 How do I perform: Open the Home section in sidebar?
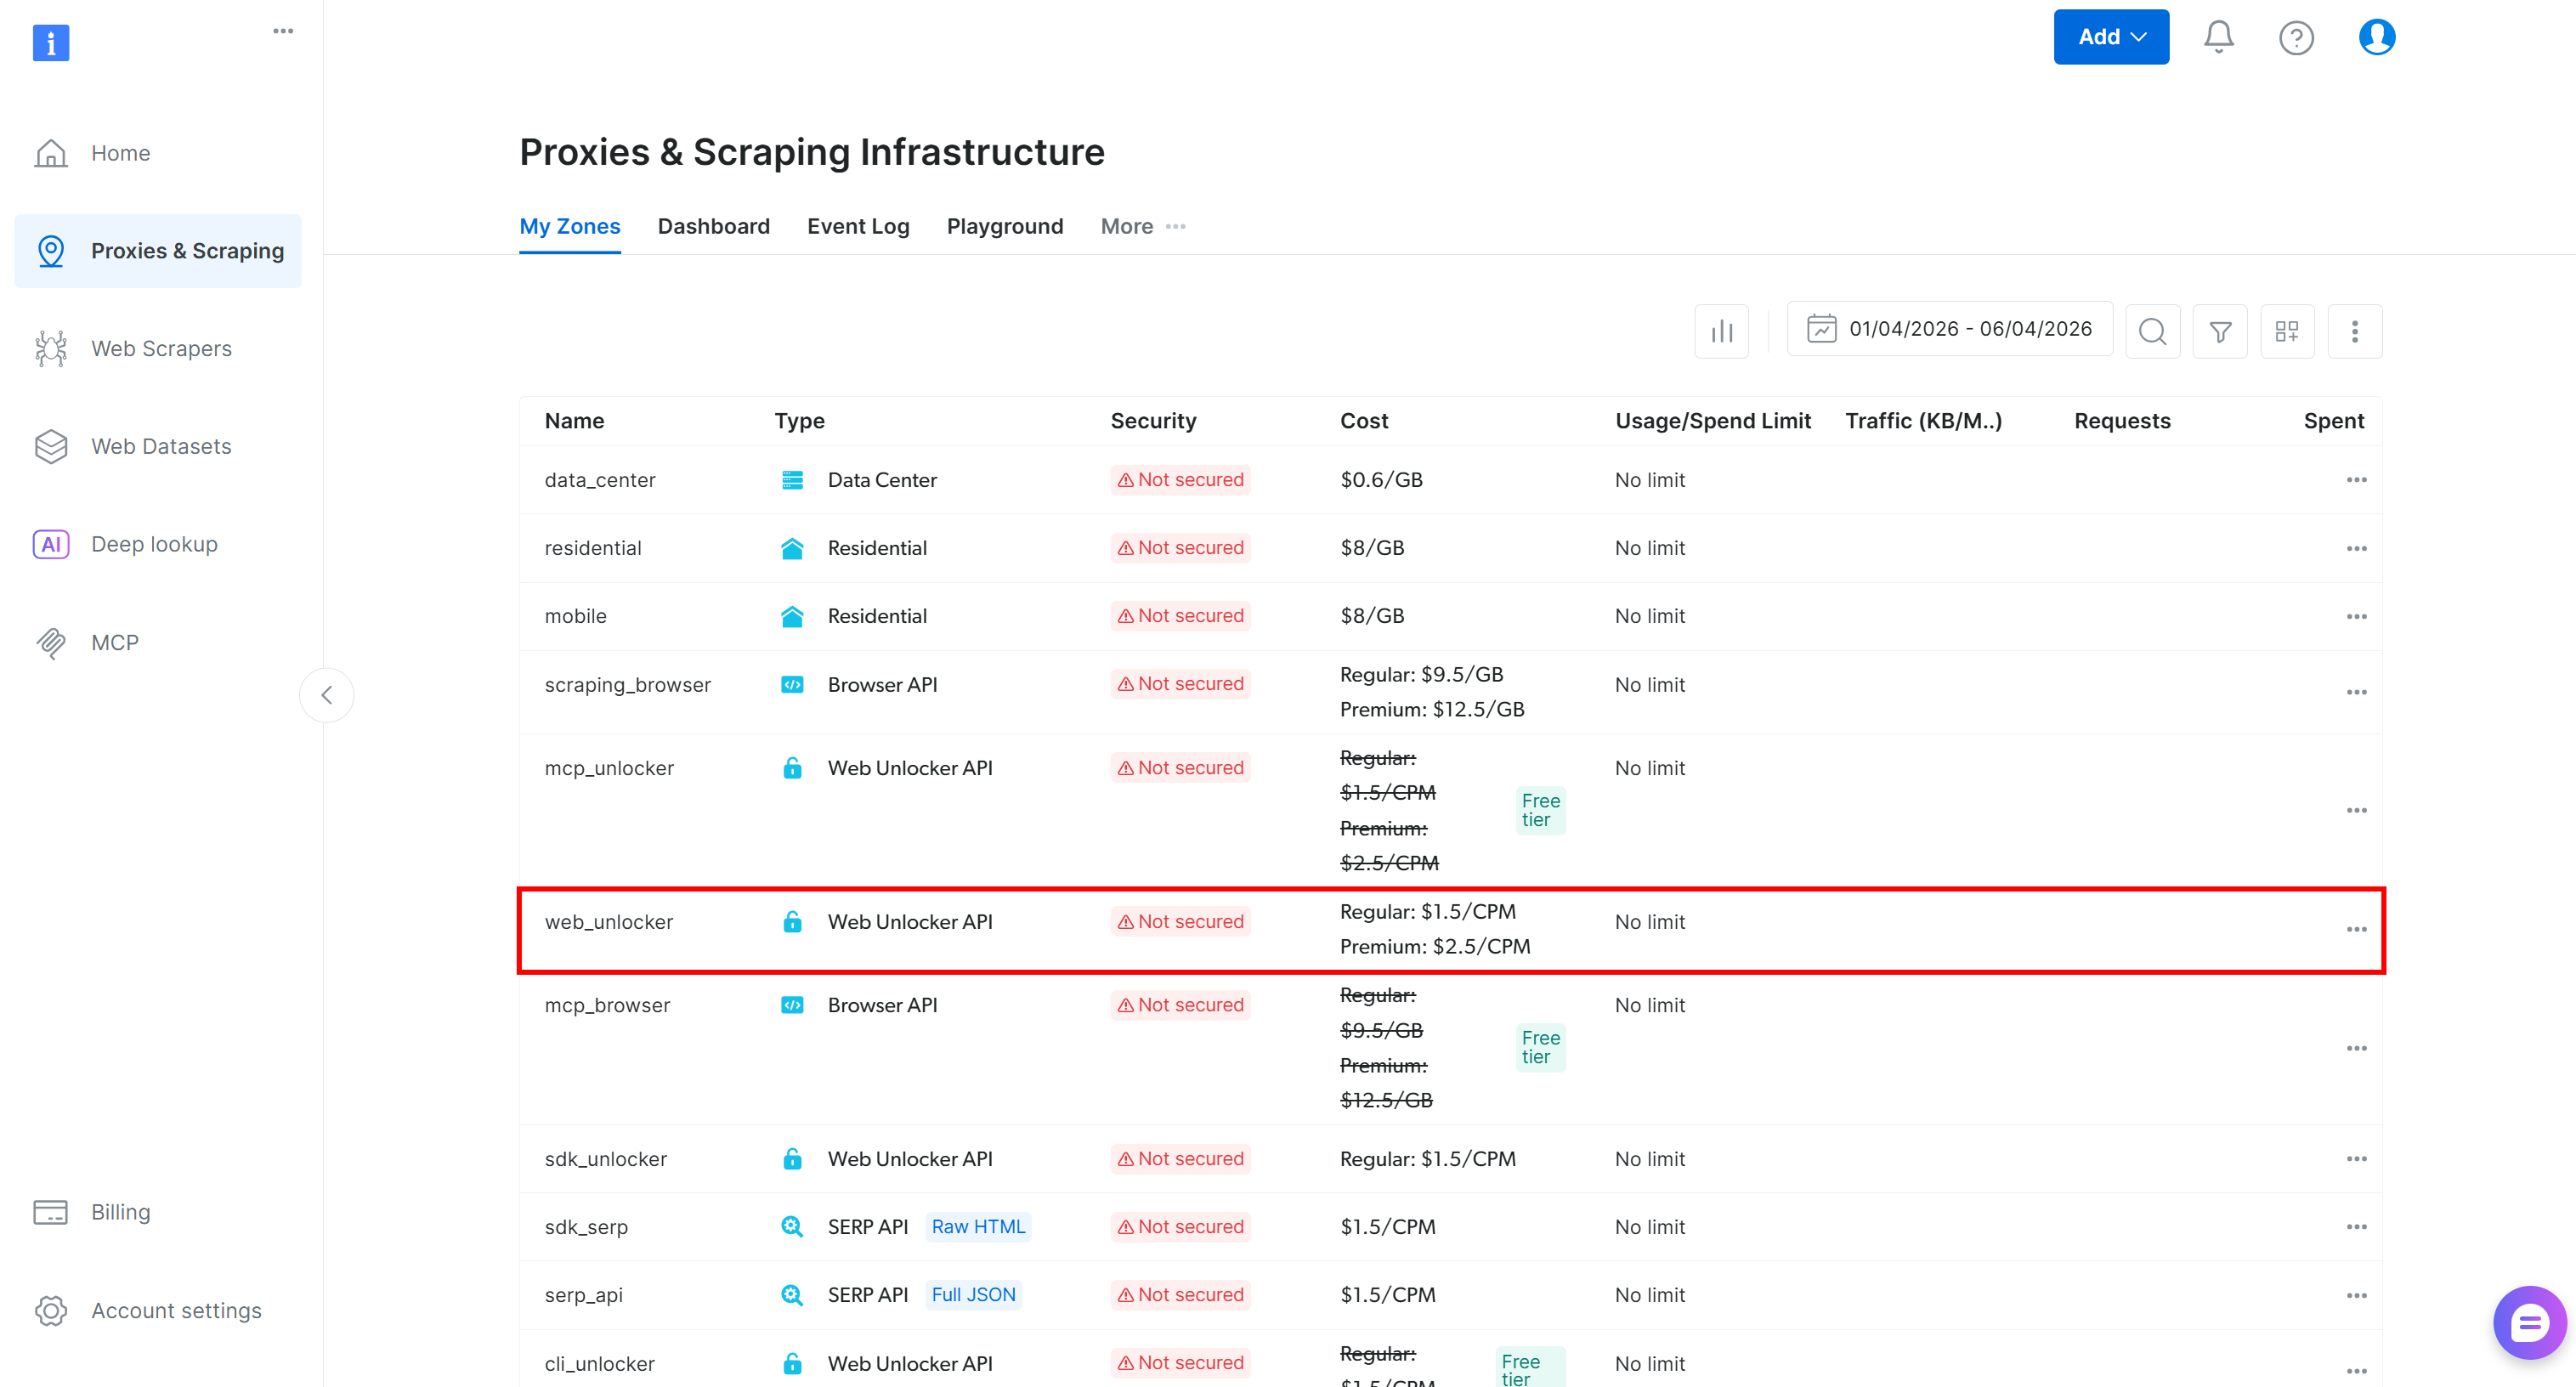point(120,152)
